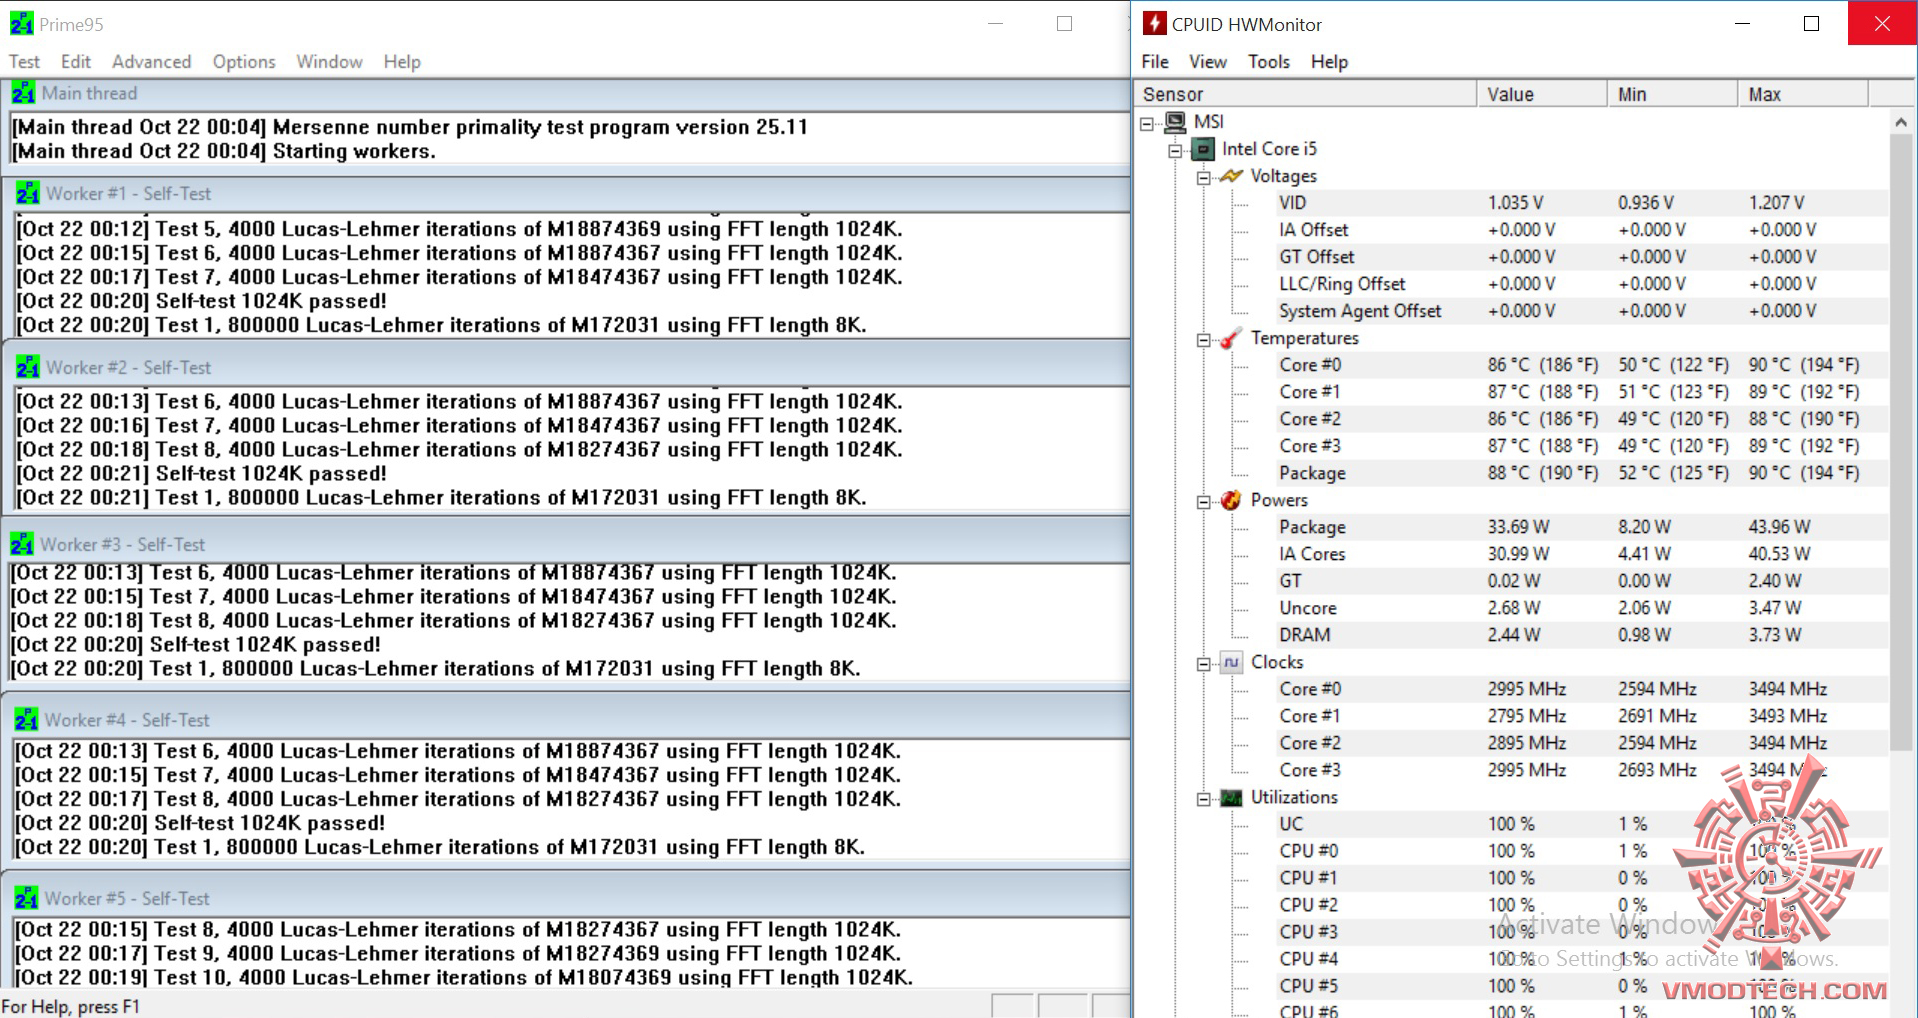This screenshot has width=1918, height=1018.
Task: Click the Prime95 app icon in title bar
Action: click(x=21, y=23)
